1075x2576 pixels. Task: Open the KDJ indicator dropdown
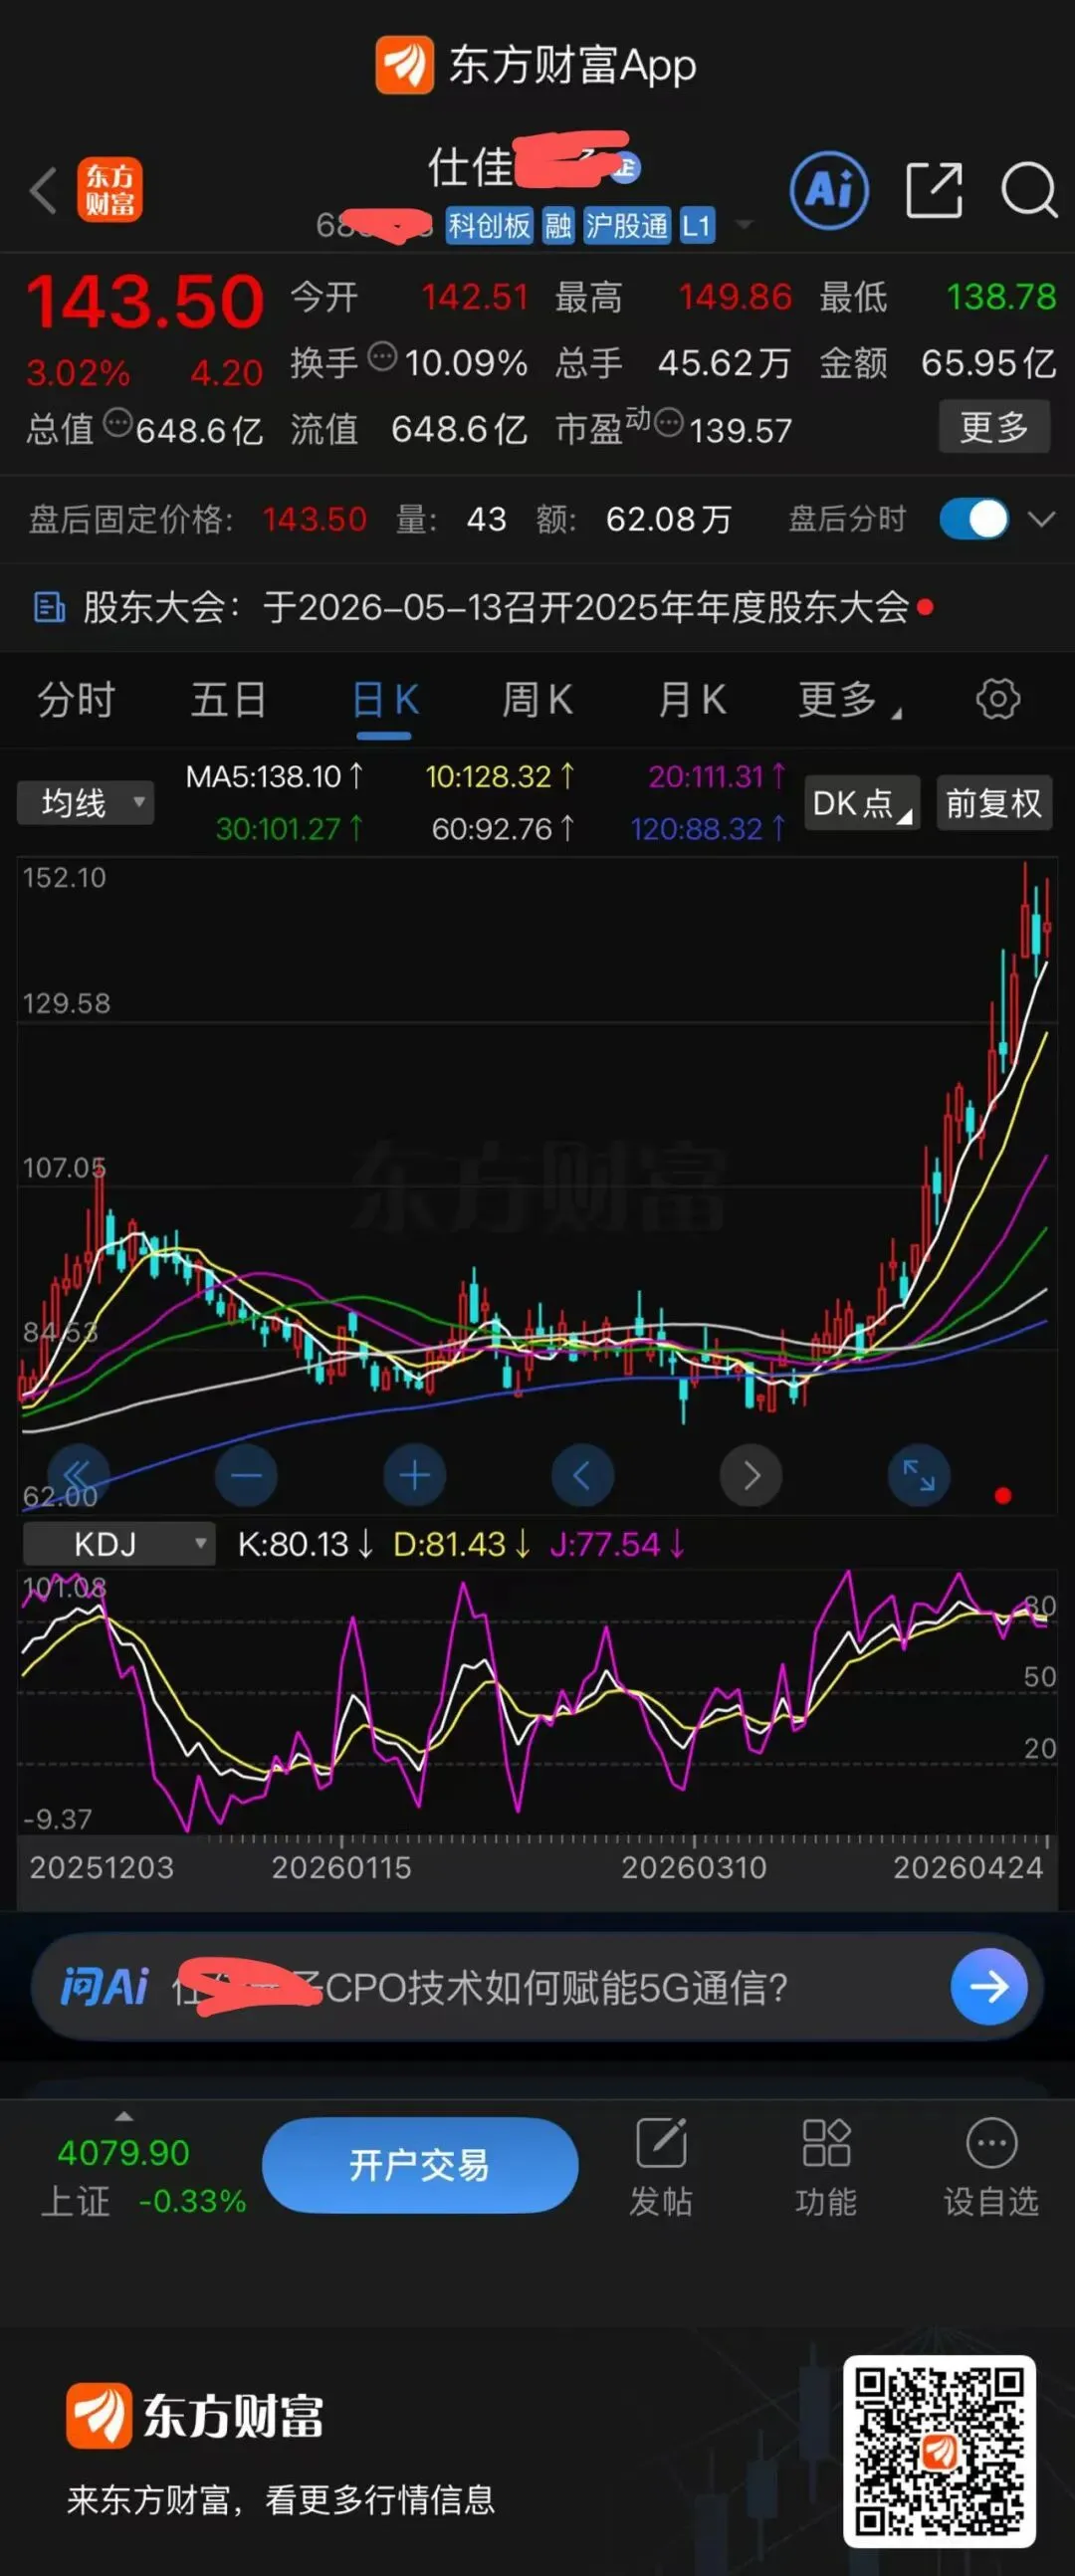[x=119, y=1544]
